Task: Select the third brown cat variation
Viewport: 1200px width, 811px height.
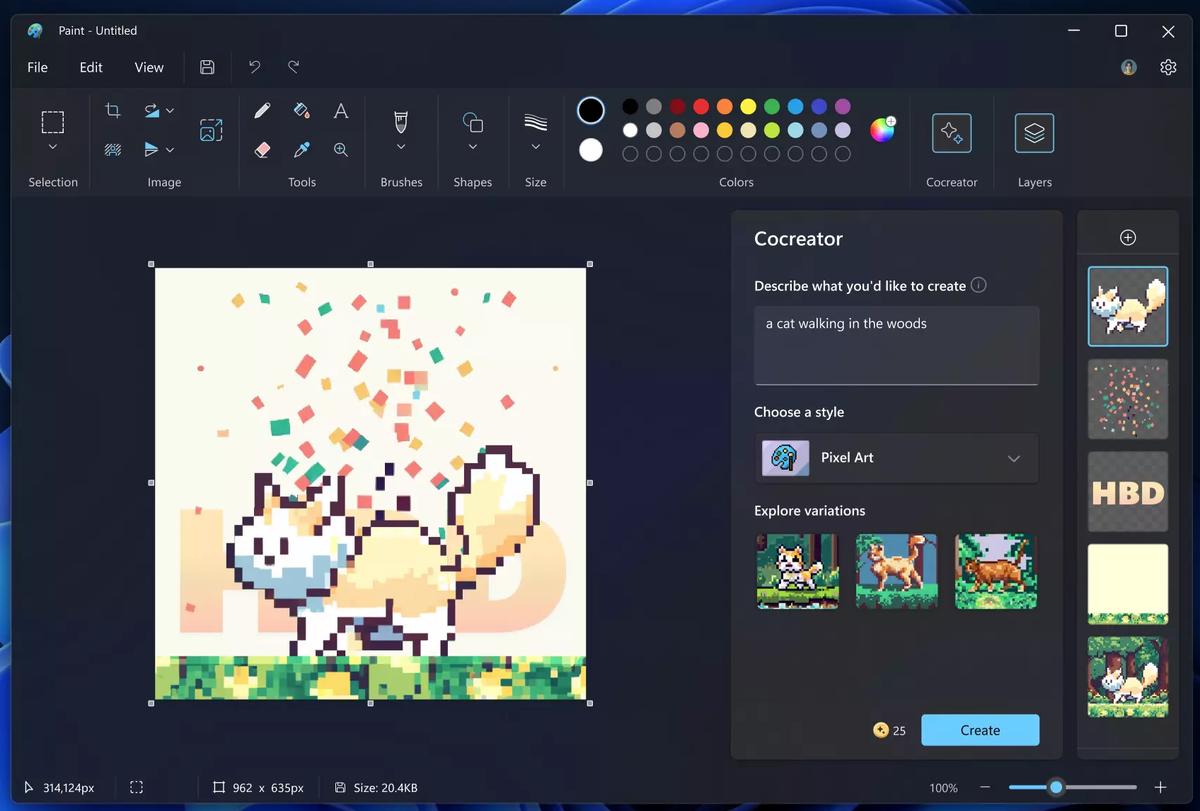Action: coord(996,571)
